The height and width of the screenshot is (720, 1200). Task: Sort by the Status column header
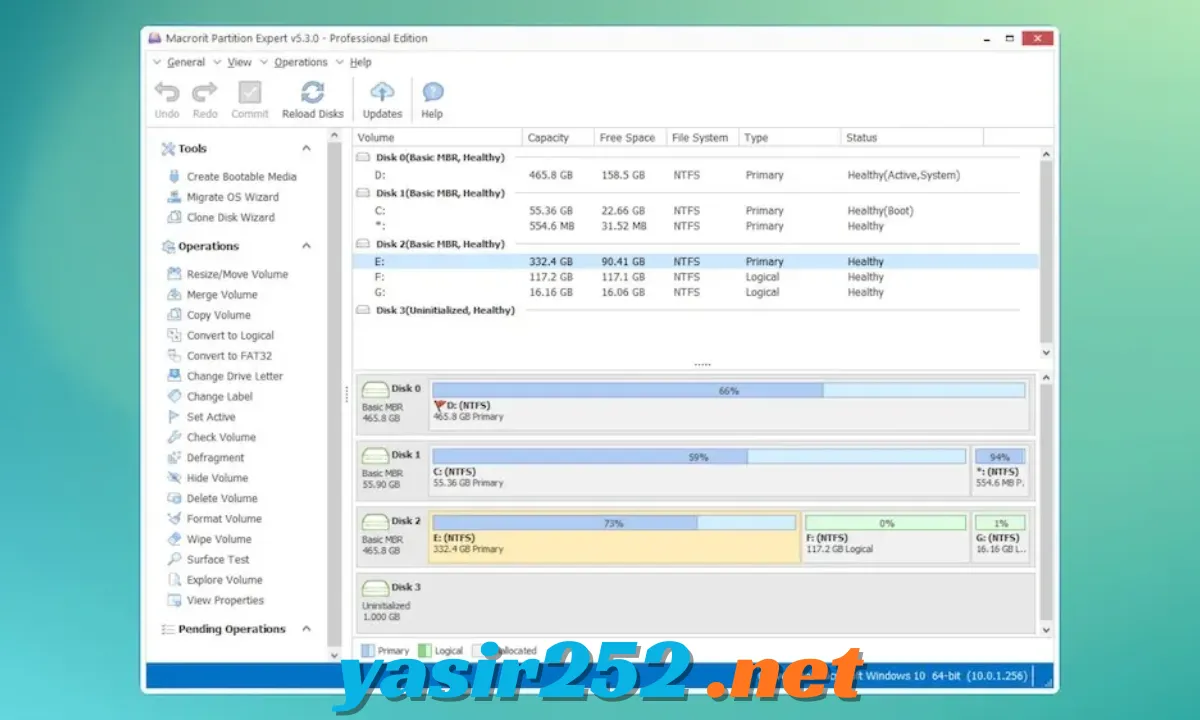(x=911, y=137)
